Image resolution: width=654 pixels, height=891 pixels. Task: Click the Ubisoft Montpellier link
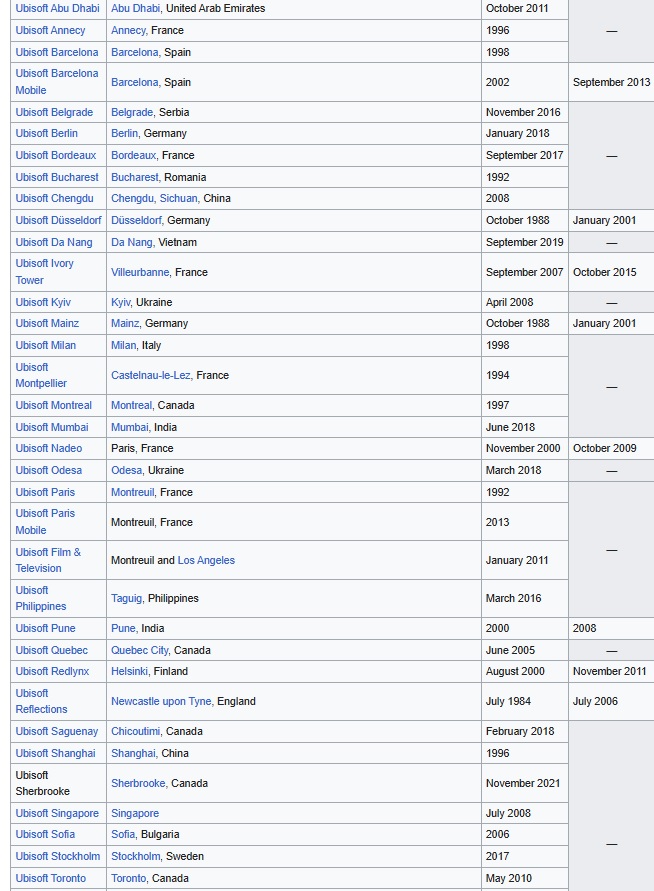pyautogui.click(x=41, y=375)
